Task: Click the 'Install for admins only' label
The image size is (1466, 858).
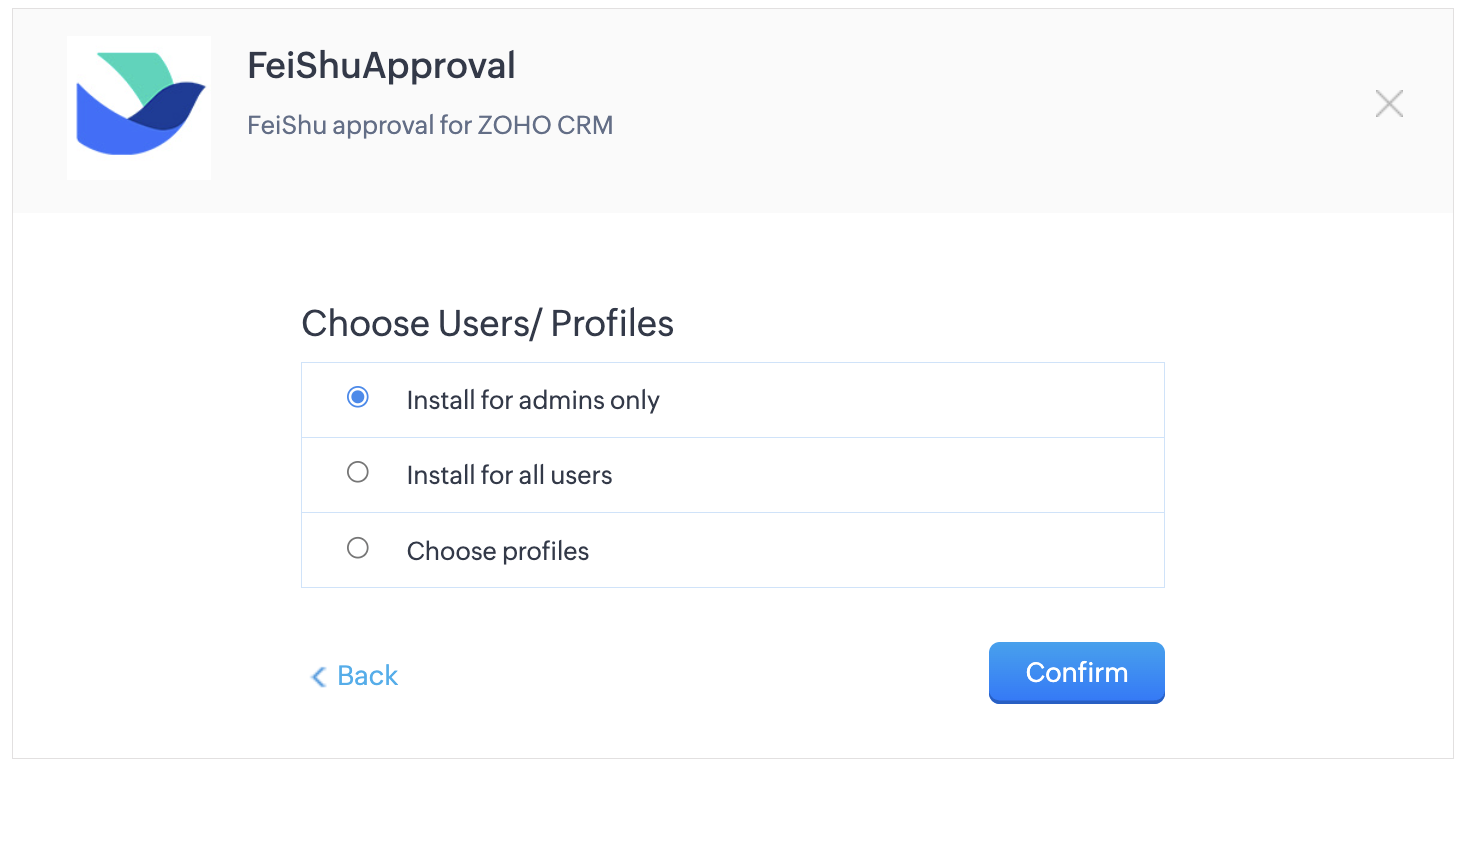Action: tap(533, 400)
